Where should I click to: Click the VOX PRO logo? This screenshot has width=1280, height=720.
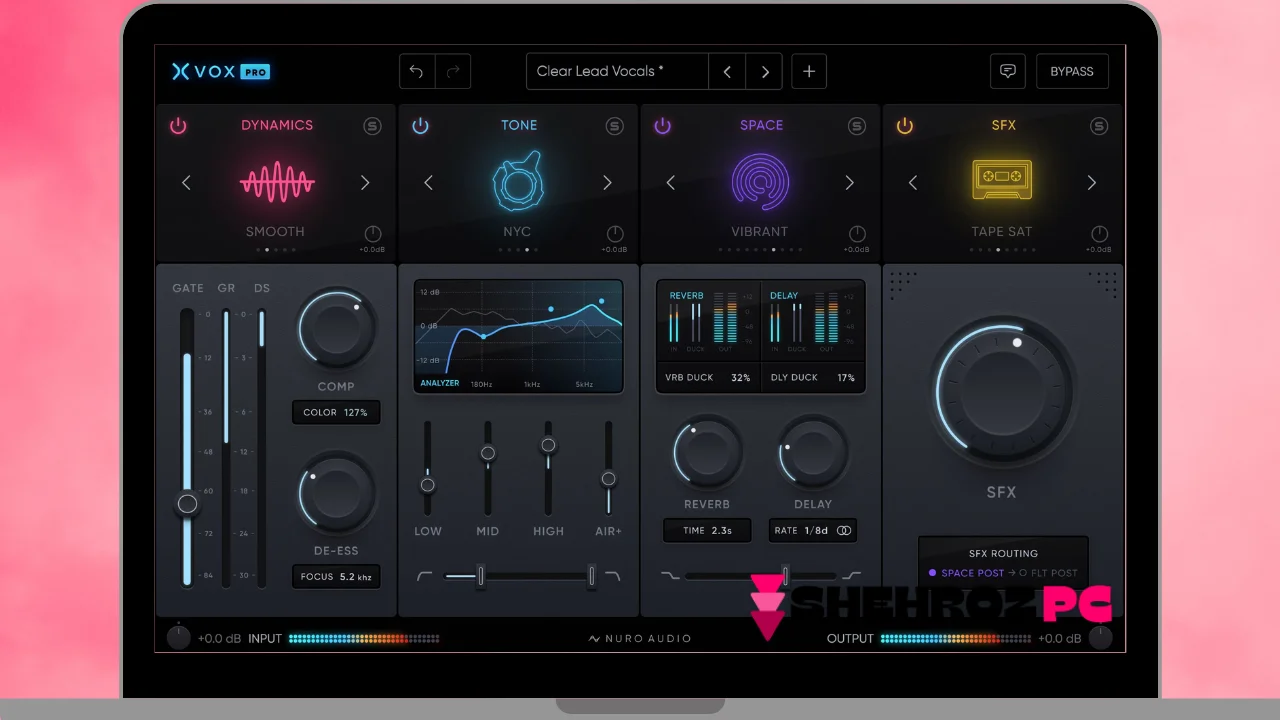click(x=221, y=71)
